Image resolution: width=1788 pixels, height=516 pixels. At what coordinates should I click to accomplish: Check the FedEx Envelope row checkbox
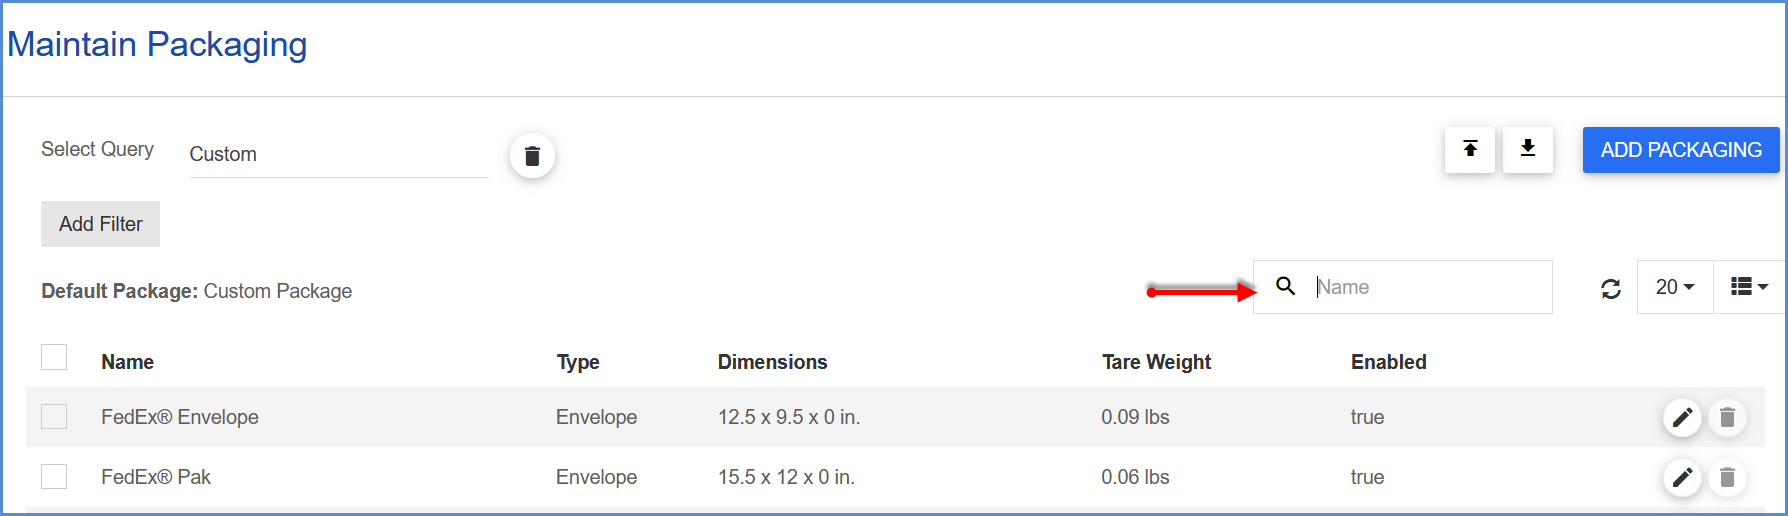(54, 417)
